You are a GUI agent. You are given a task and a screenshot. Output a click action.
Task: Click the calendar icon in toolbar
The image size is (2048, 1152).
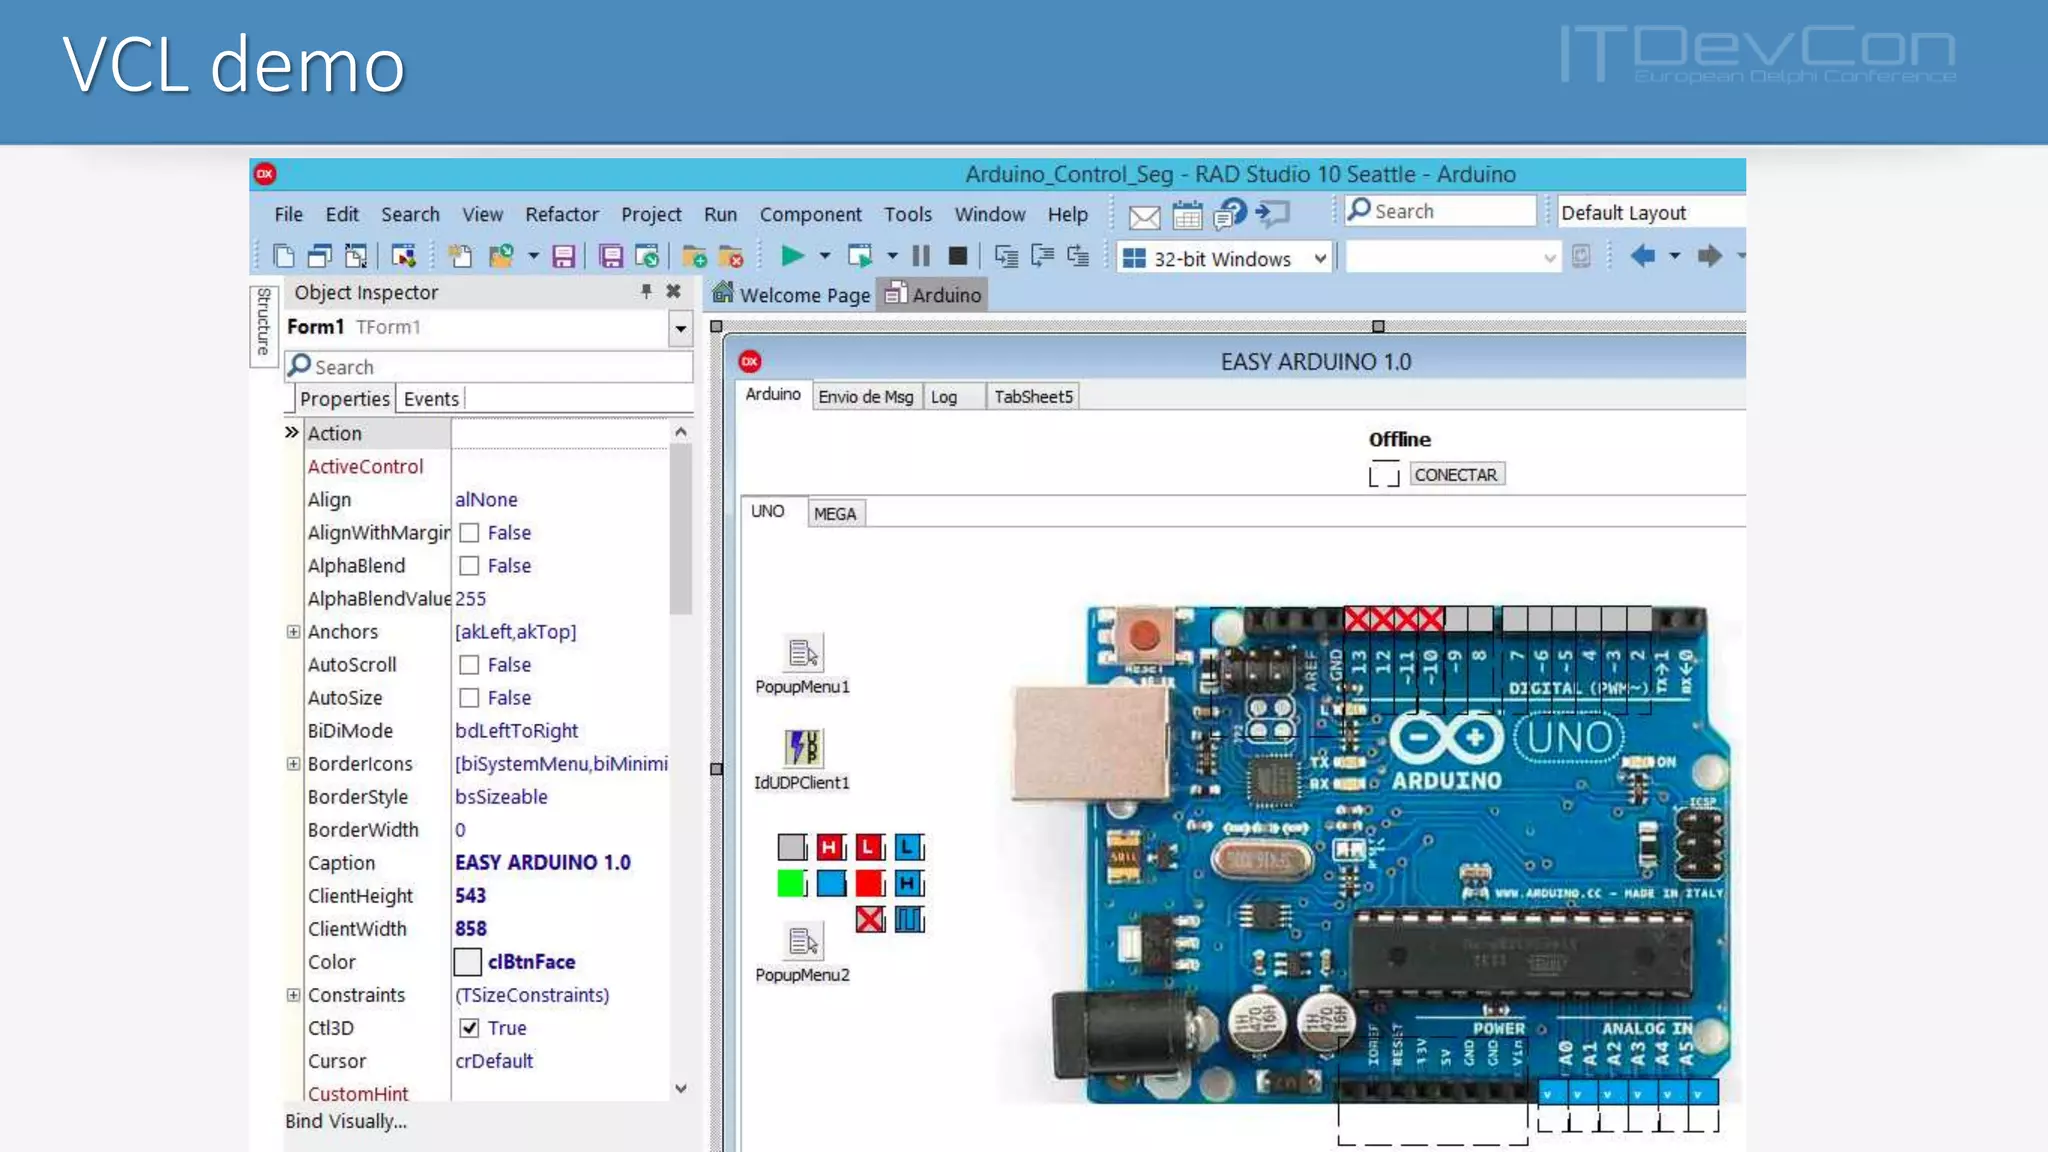pyautogui.click(x=1187, y=215)
